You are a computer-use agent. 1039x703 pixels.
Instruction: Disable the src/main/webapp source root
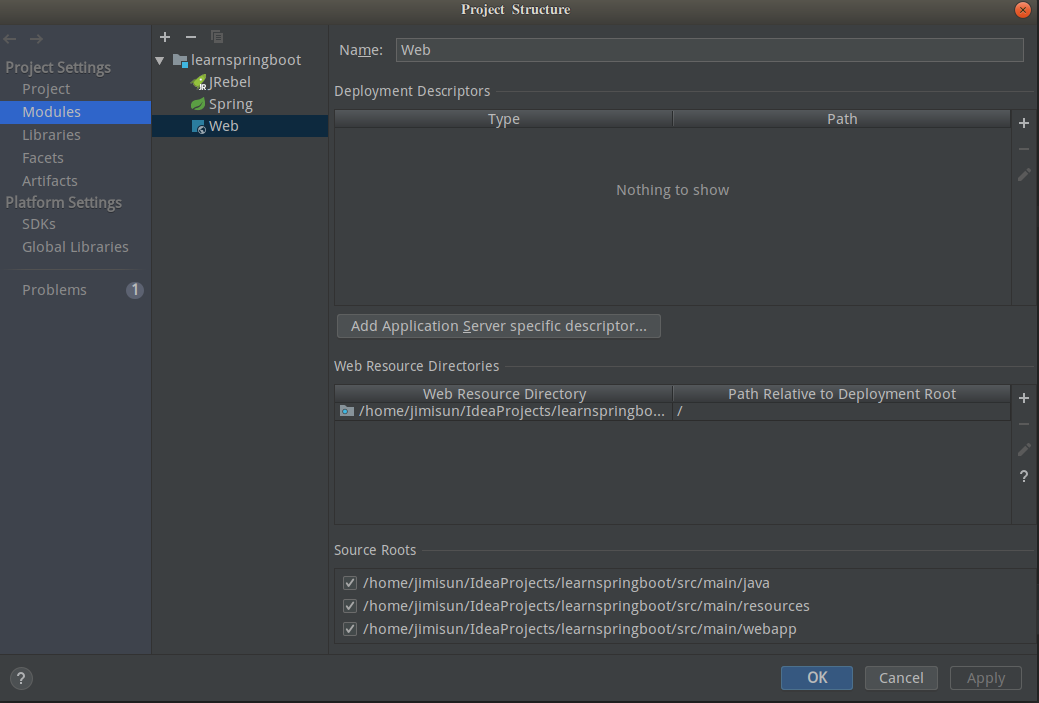[350, 629]
